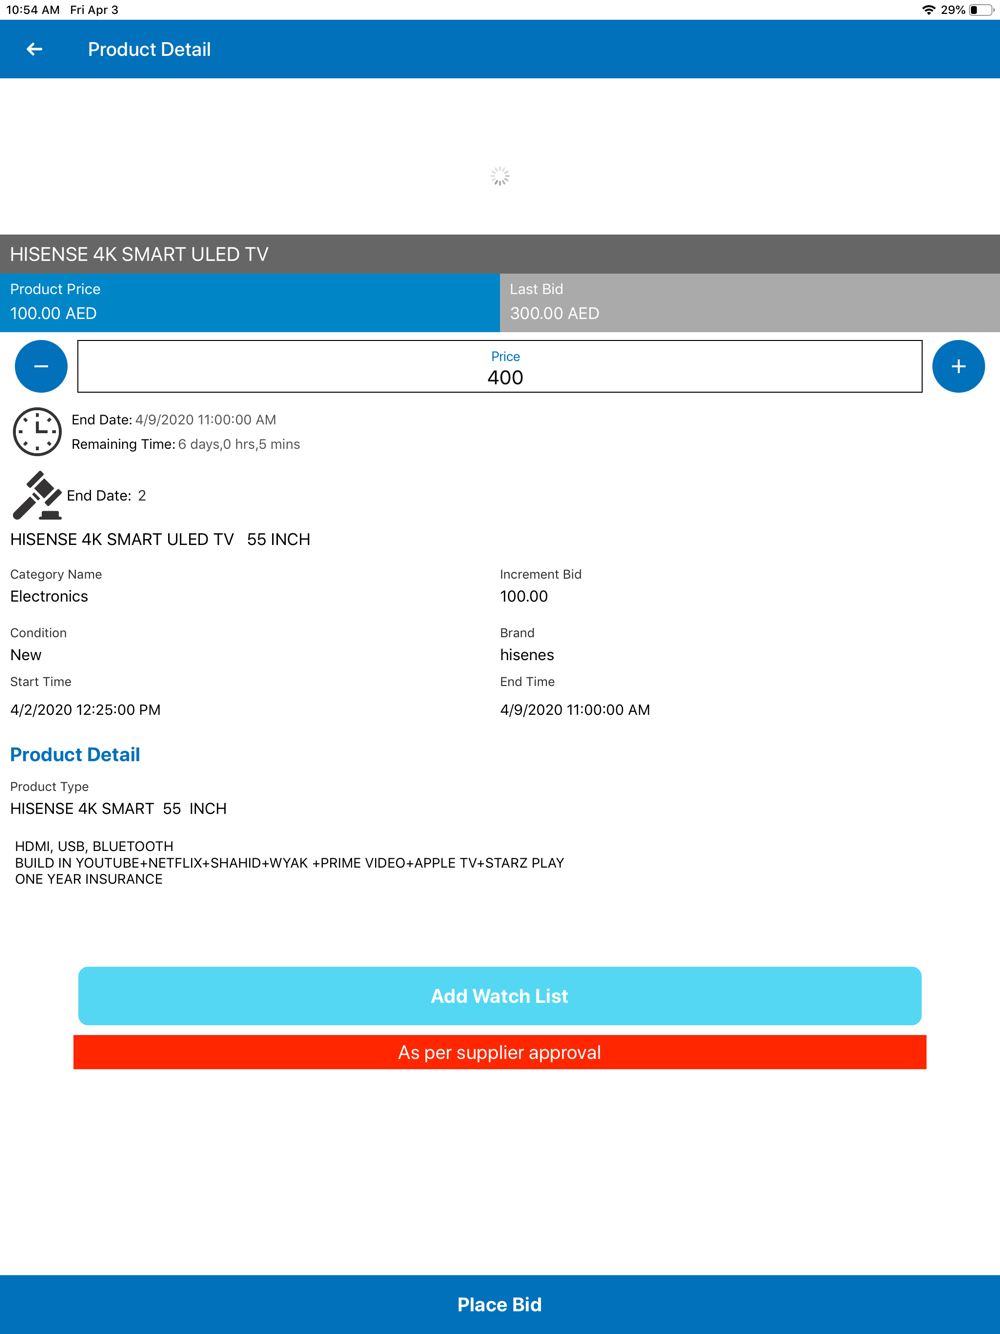Viewport: 1000px width, 1334px height.
Task: Tap the As per supplier approval banner
Action: pos(500,1052)
